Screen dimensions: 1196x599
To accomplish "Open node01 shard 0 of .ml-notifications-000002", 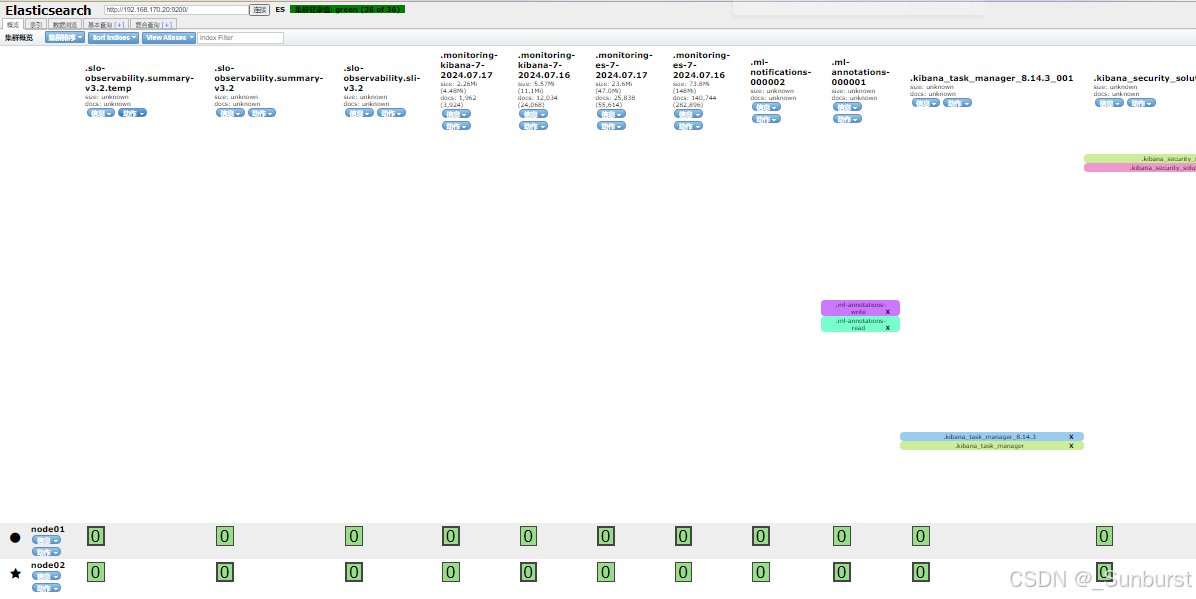I will [x=760, y=536].
